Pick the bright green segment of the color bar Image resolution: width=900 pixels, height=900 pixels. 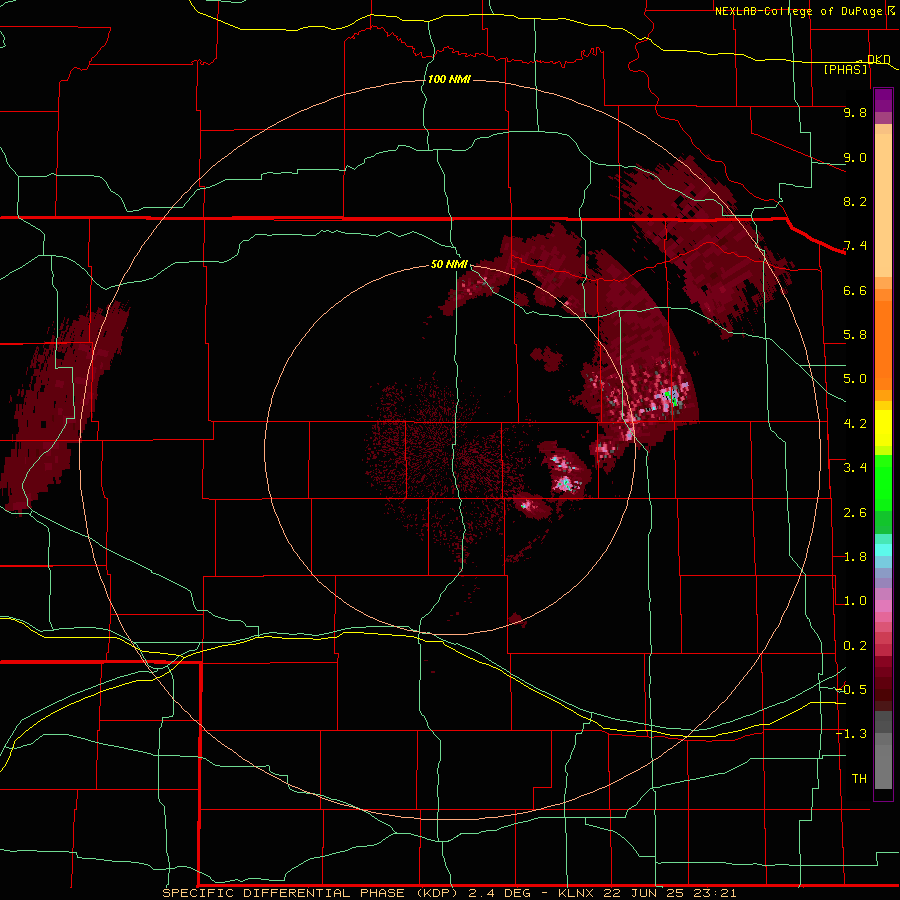click(x=883, y=482)
